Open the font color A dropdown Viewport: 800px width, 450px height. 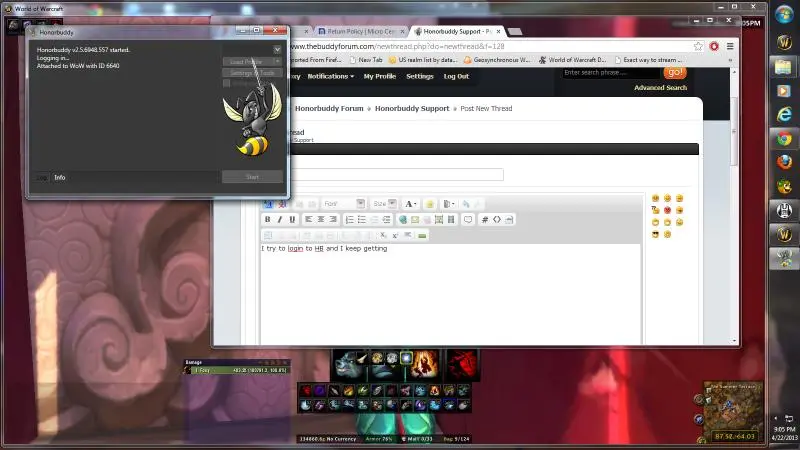click(411, 204)
